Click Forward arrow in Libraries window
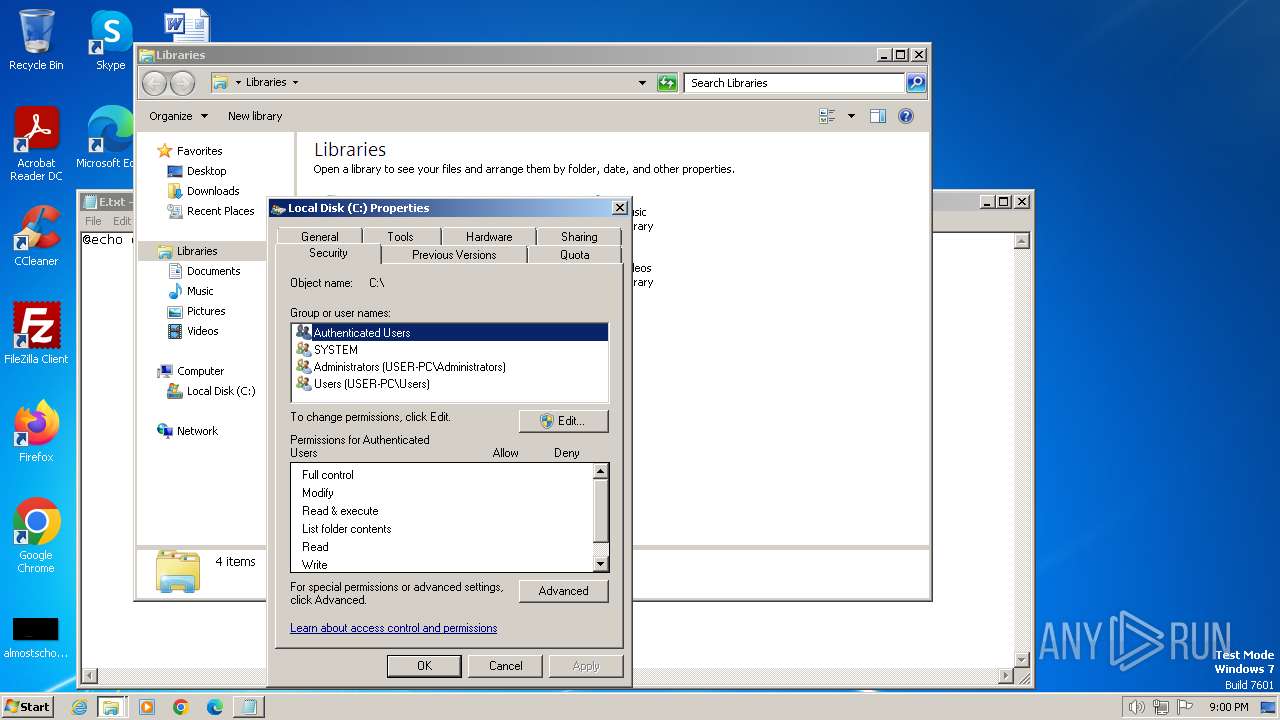Screen dimensions: 1280x720 click(182, 83)
